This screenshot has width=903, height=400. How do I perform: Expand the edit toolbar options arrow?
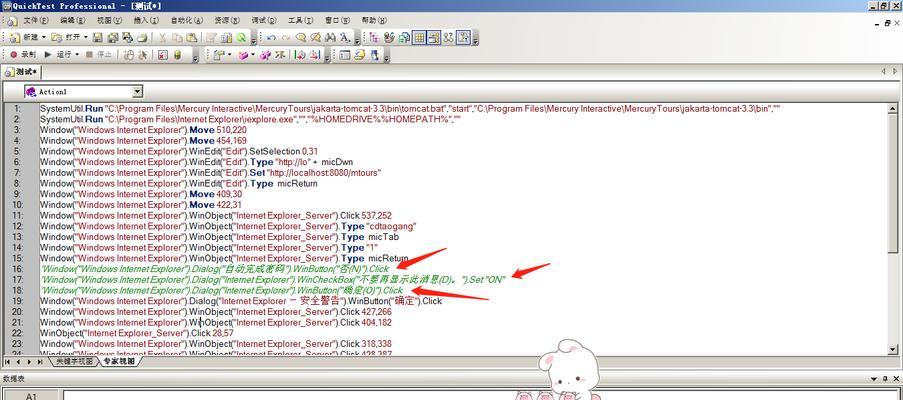pos(358,39)
